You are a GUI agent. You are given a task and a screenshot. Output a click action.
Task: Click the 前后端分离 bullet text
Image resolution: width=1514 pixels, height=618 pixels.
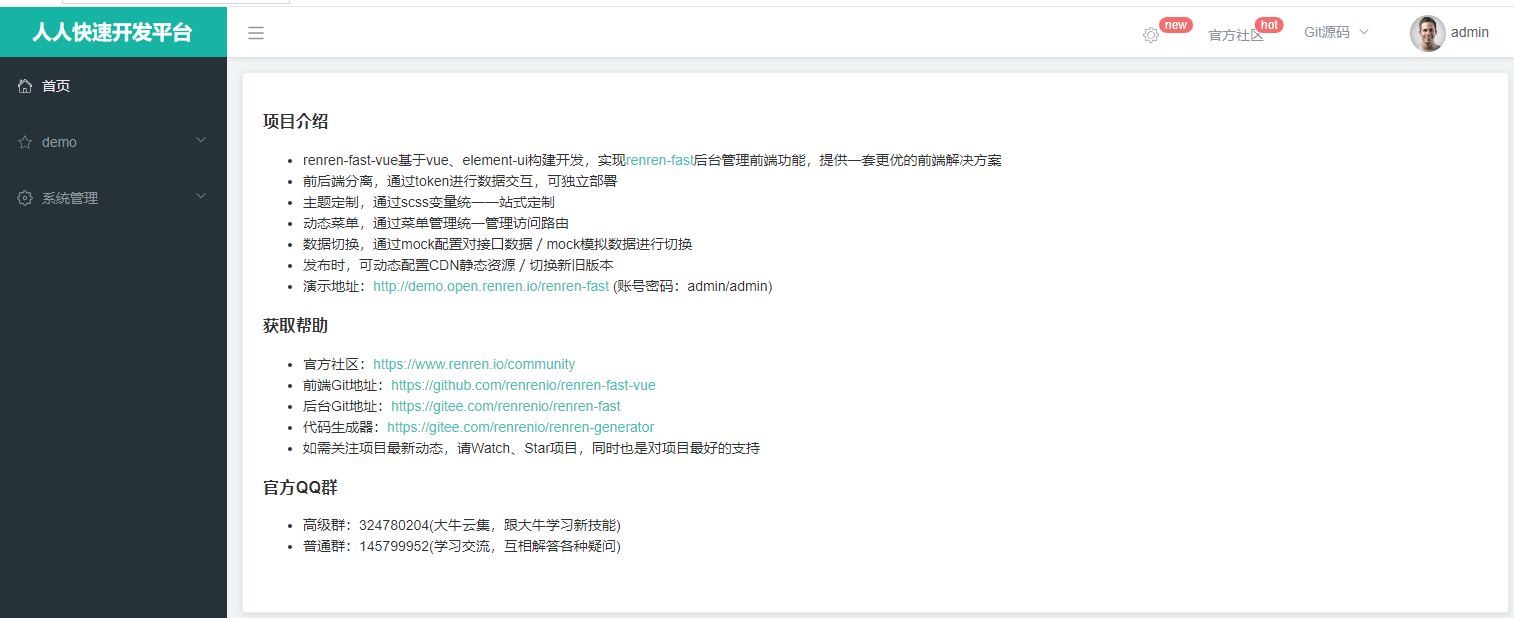coord(460,181)
